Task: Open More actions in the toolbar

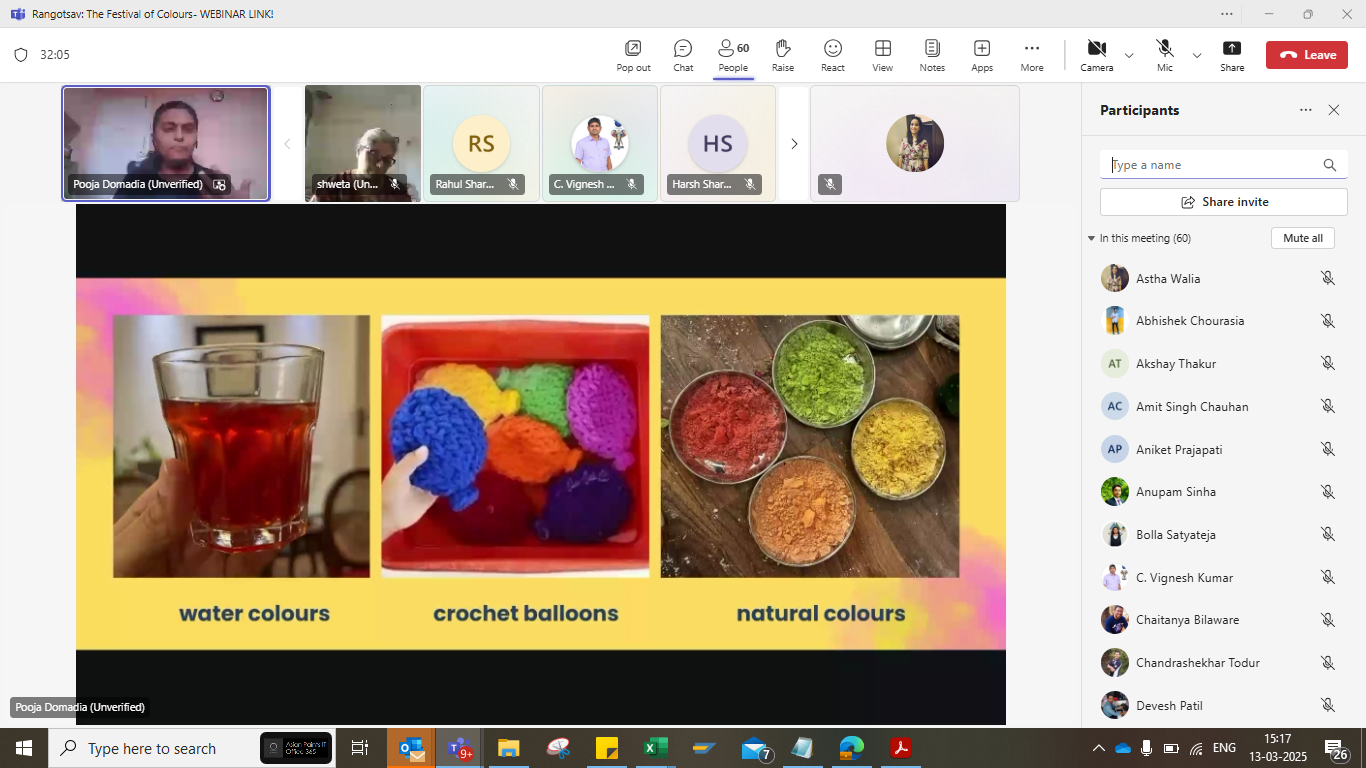Action: coord(1032,54)
